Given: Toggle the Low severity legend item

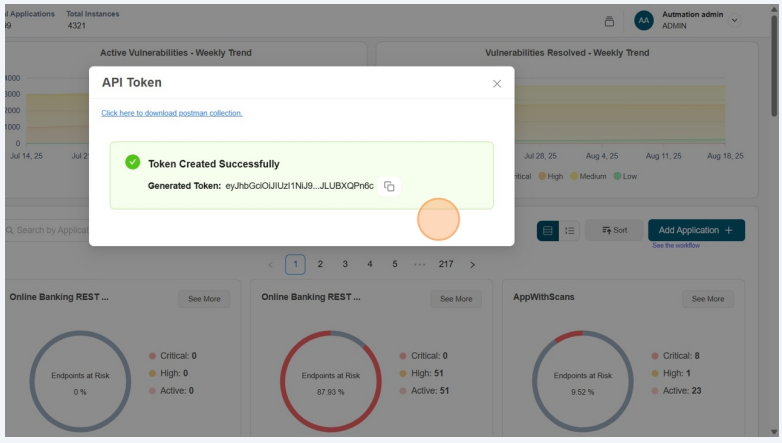Looking at the screenshot, I should (x=625, y=176).
